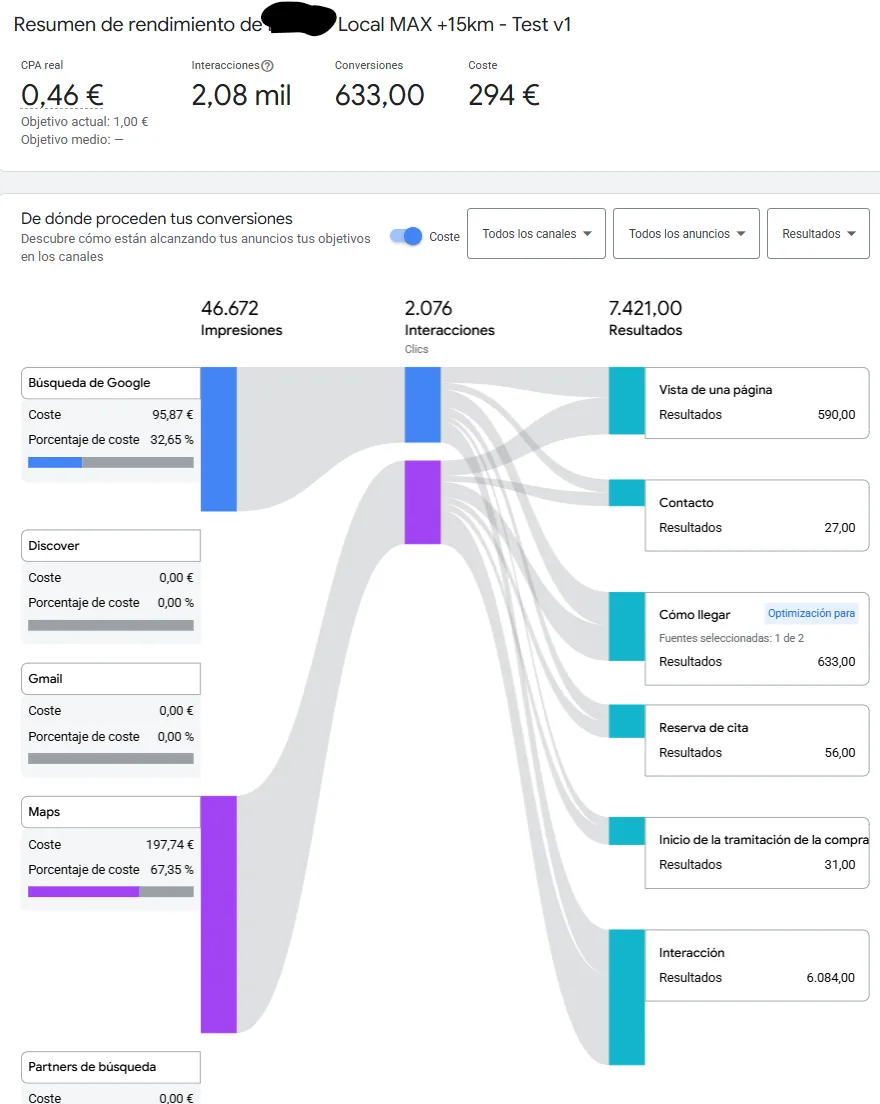The width and height of the screenshot is (880, 1104).
Task: Click the blue Interacciones clicks bar
Action: (x=422, y=405)
